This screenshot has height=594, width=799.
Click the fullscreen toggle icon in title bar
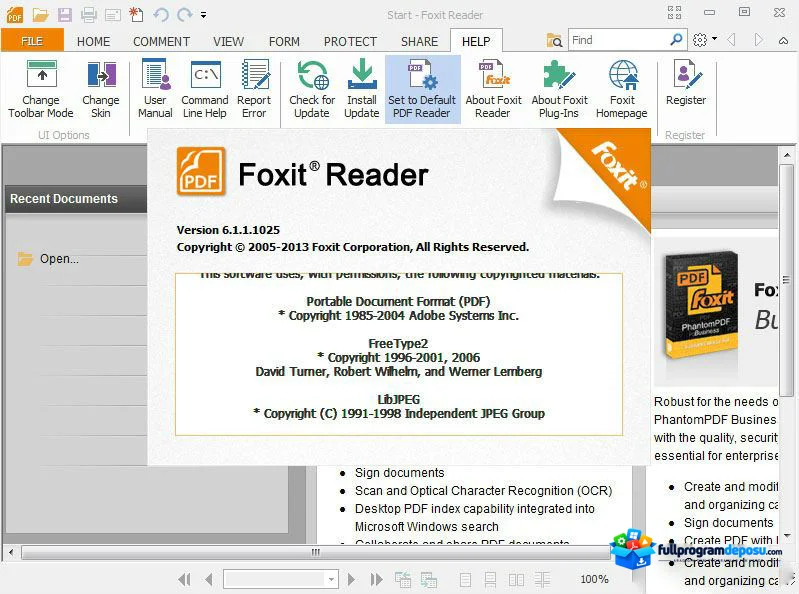674,13
